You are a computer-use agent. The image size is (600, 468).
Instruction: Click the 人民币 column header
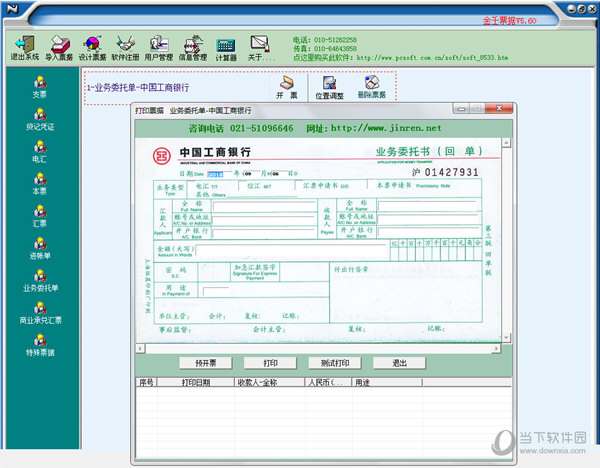pyautogui.click(x=328, y=382)
